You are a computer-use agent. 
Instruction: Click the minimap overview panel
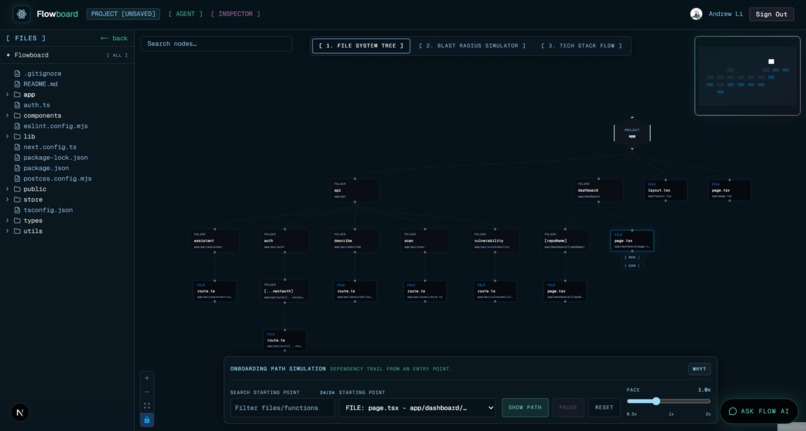(747, 76)
